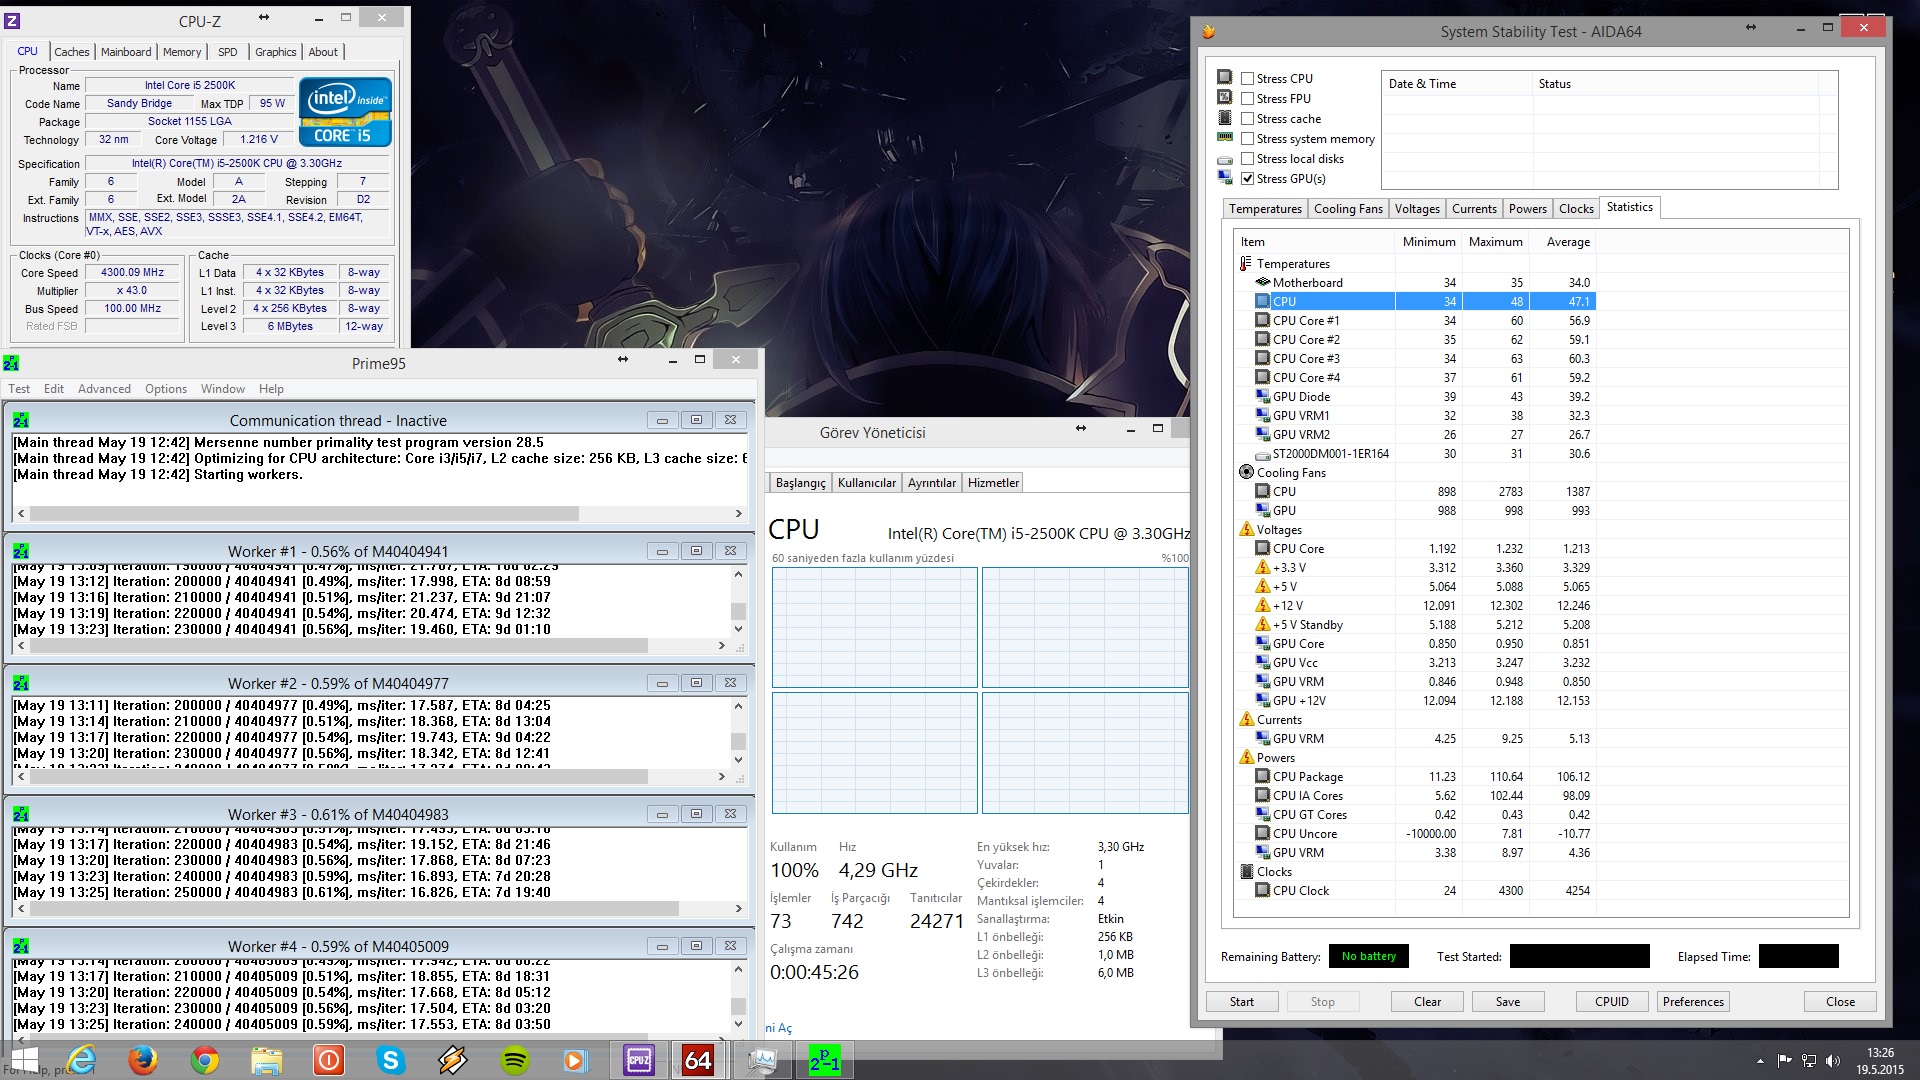Click the volume speaker tray icon

coord(1832,1061)
